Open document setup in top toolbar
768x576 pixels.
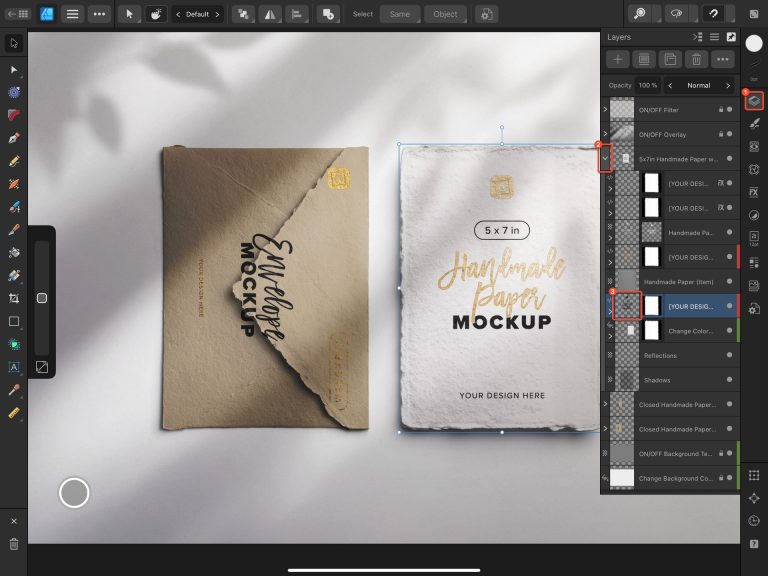(486, 14)
